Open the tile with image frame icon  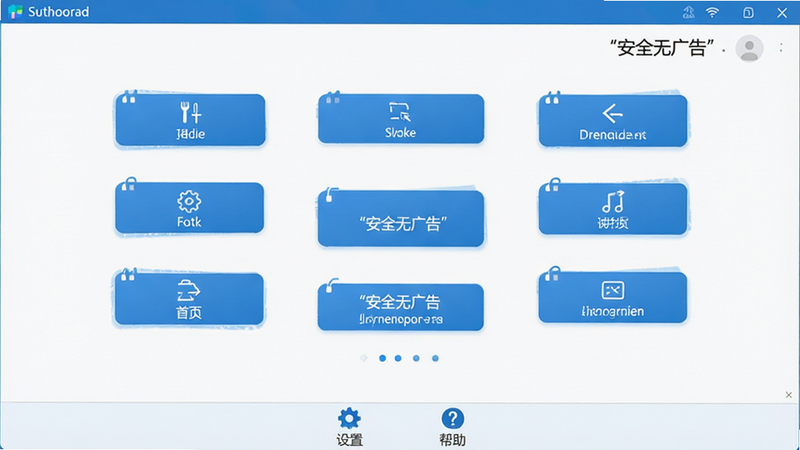(613, 297)
